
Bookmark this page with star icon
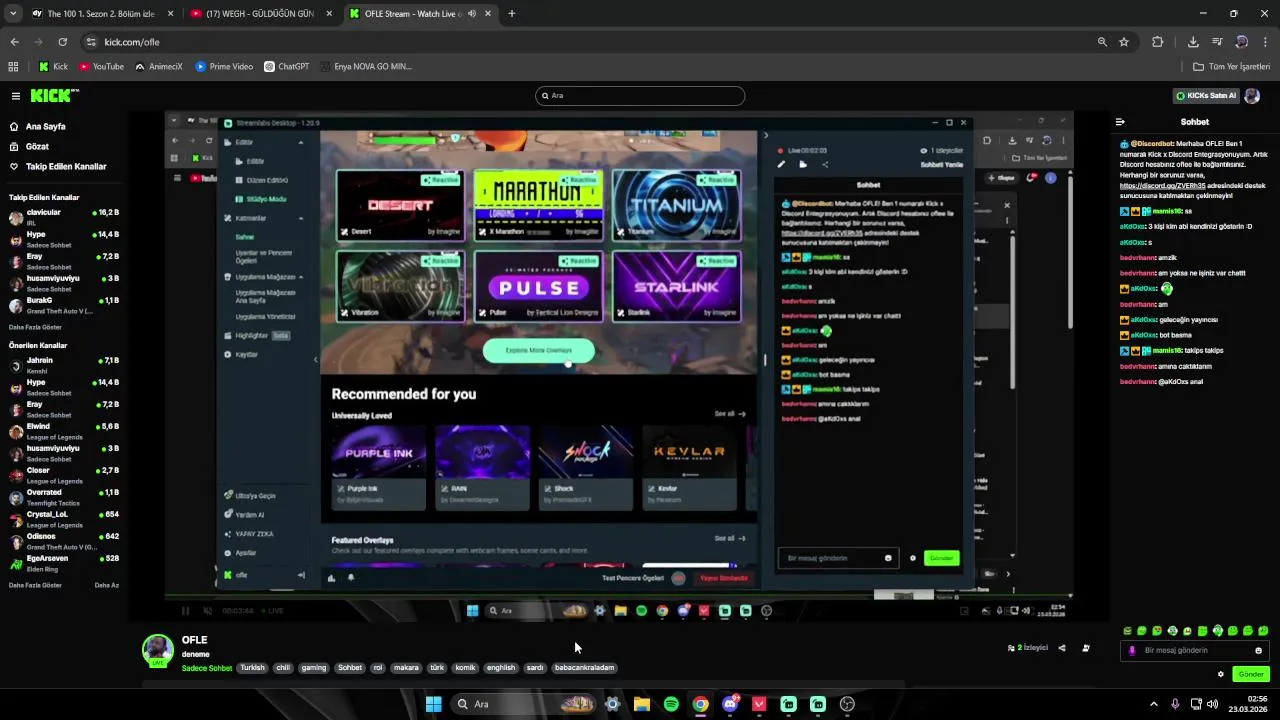point(1124,42)
